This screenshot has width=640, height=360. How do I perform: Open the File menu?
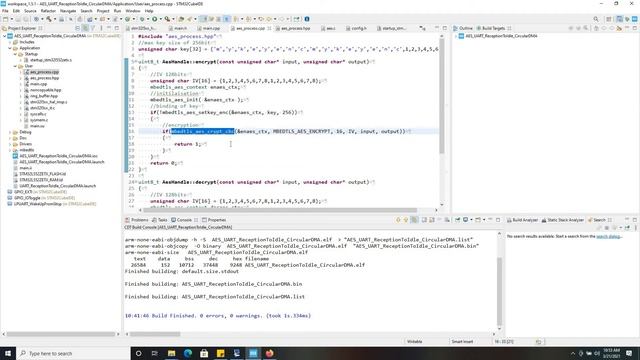[5, 11]
